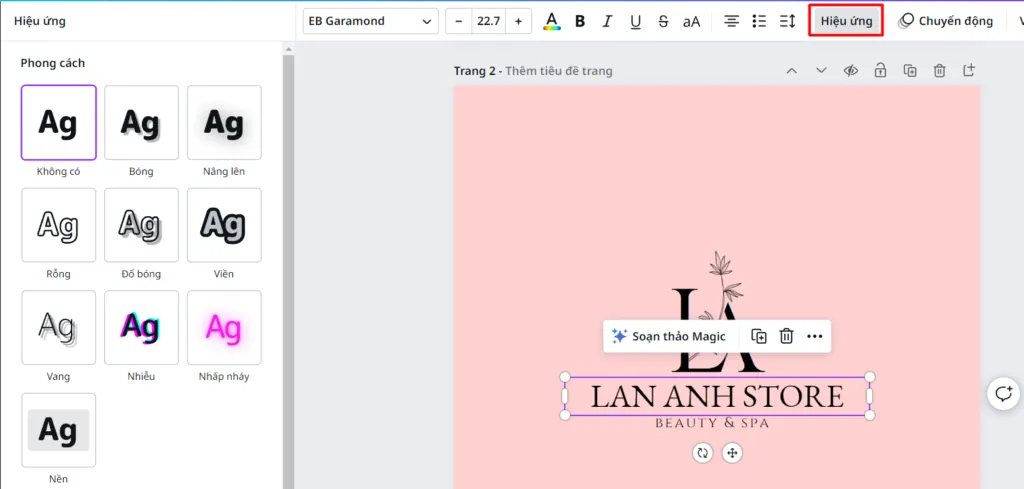Open Chuyển động animation options
This screenshot has width=1024, height=489.
pyautogui.click(x=946, y=21)
